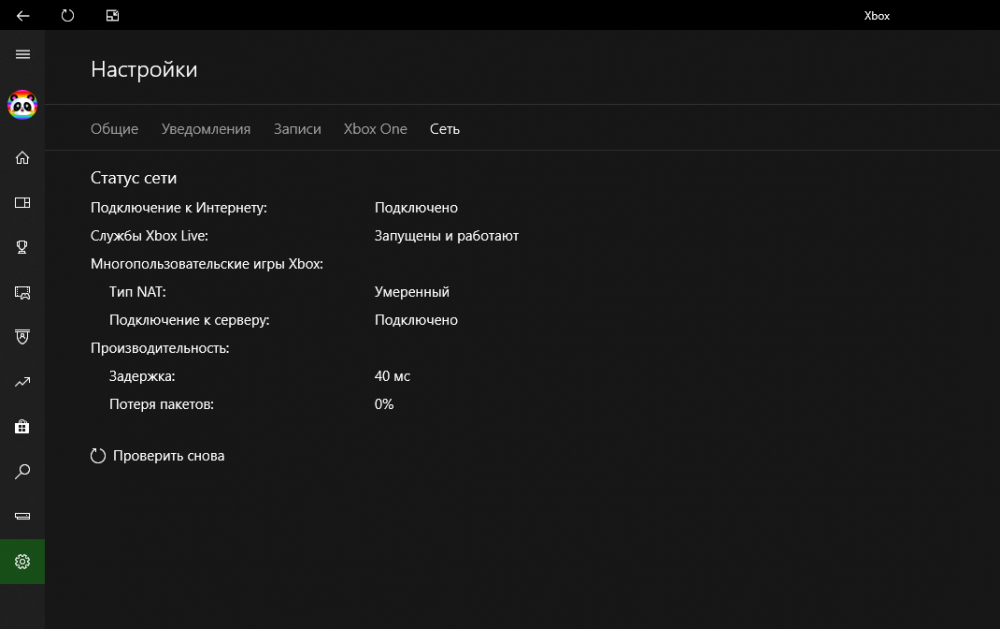Go to the Home sidebar icon
Viewport: 1000px width, 629px height.
[22, 158]
